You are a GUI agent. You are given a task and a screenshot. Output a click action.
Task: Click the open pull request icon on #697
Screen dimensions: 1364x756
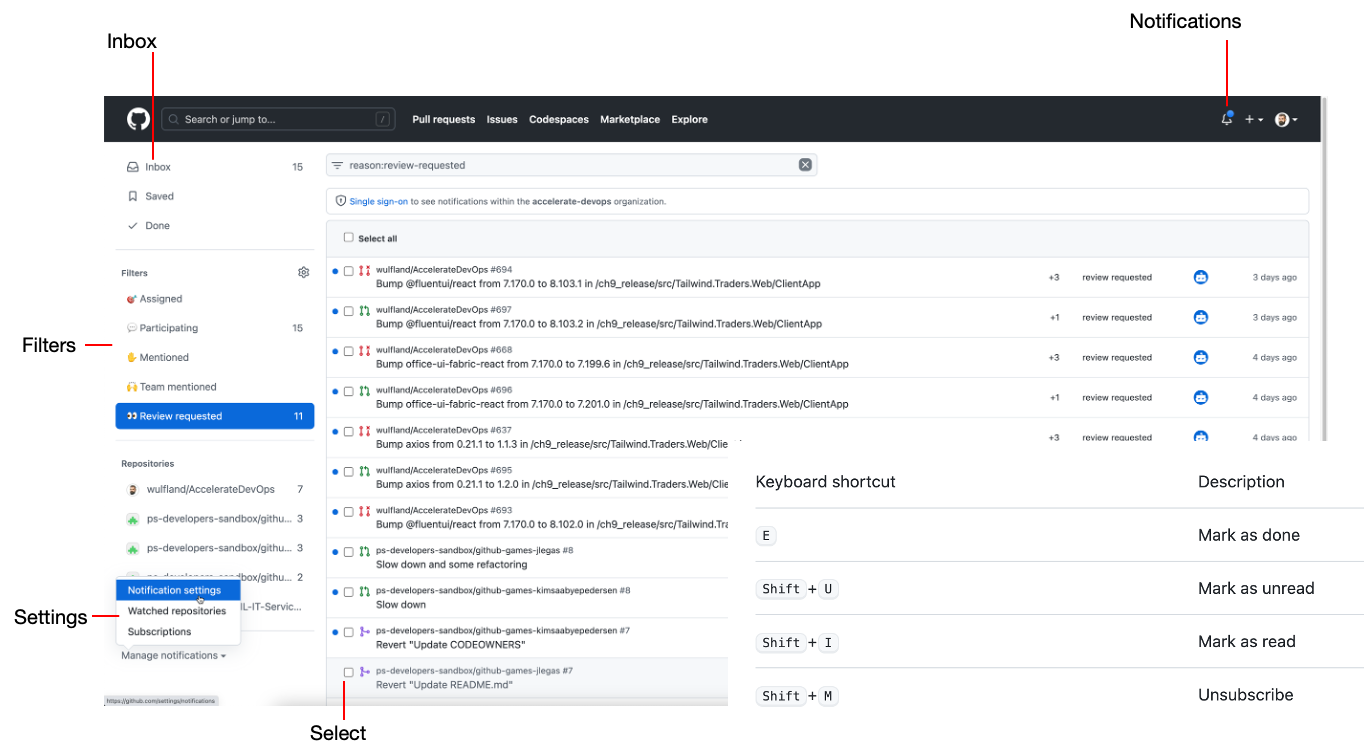(362, 309)
